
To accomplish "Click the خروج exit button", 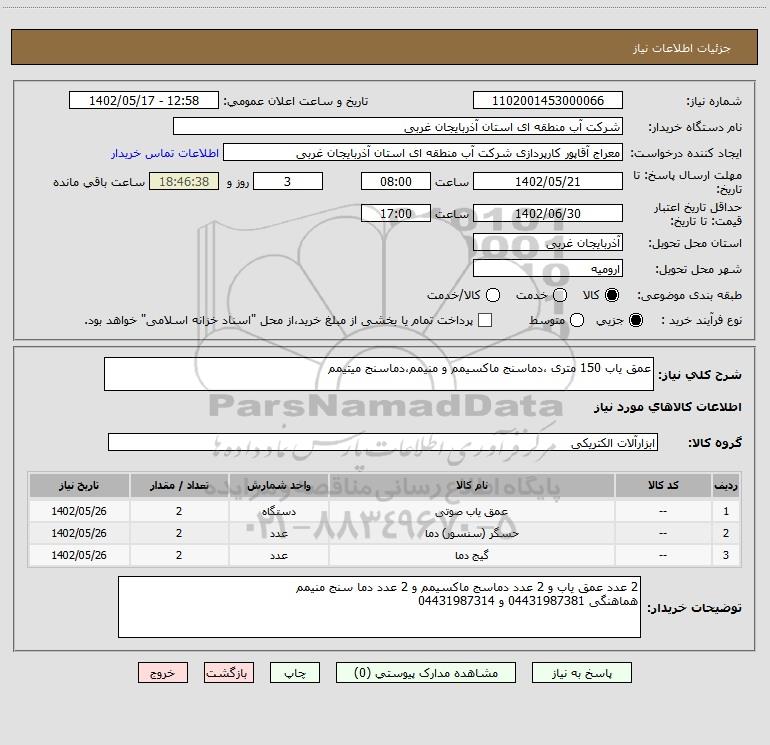I will tap(163, 673).
